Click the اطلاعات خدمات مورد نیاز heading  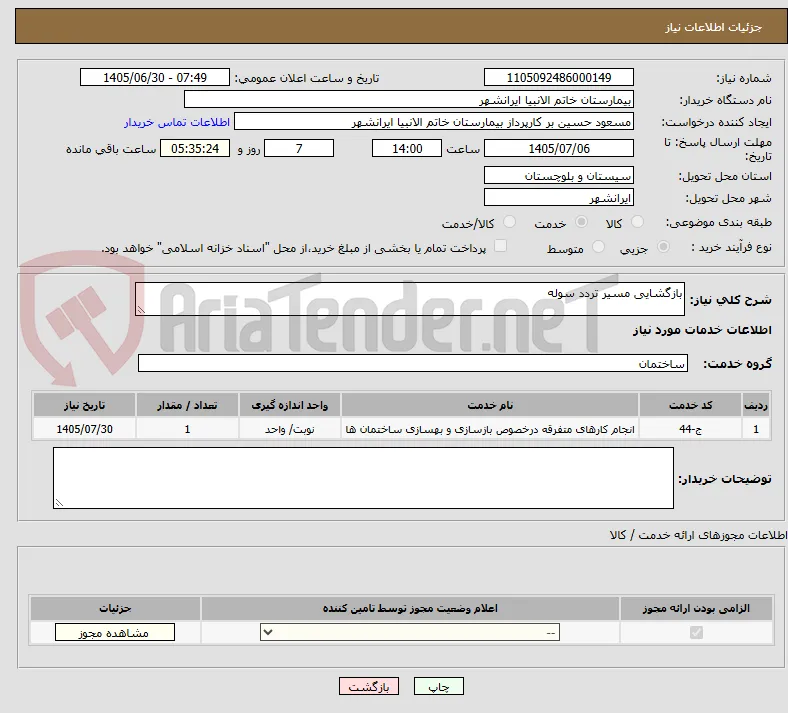pyautogui.click(x=702, y=330)
